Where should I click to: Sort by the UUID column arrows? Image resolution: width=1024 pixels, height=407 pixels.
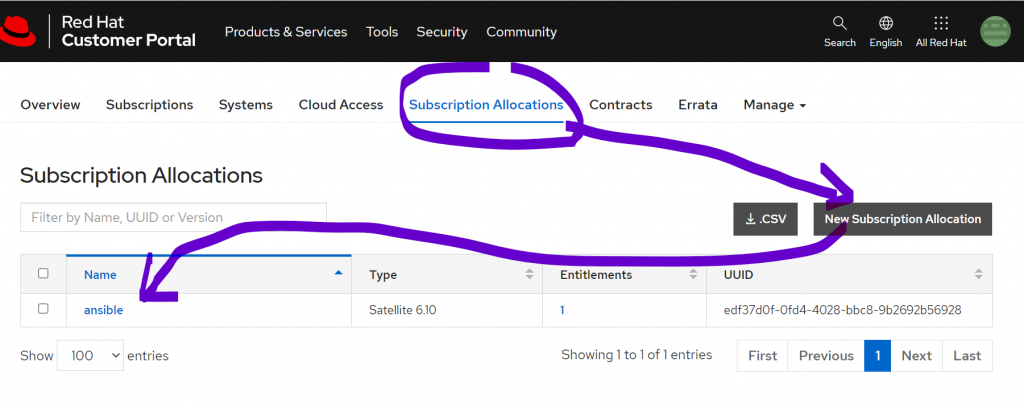978,274
